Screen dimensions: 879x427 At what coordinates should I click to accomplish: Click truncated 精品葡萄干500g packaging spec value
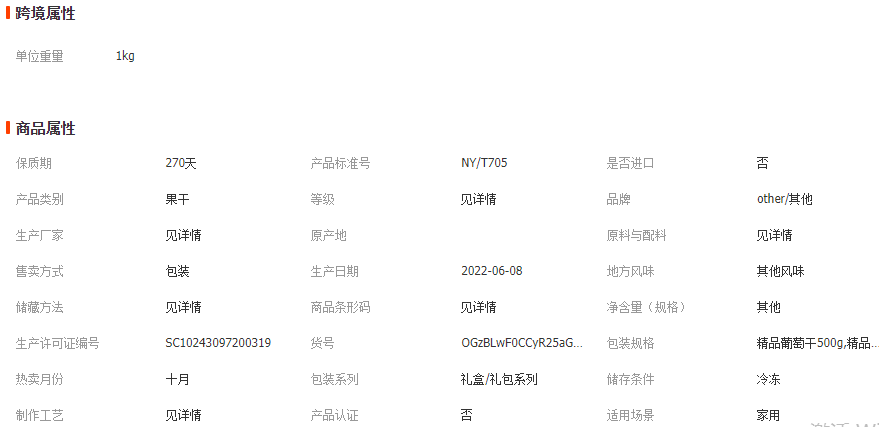tap(817, 343)
